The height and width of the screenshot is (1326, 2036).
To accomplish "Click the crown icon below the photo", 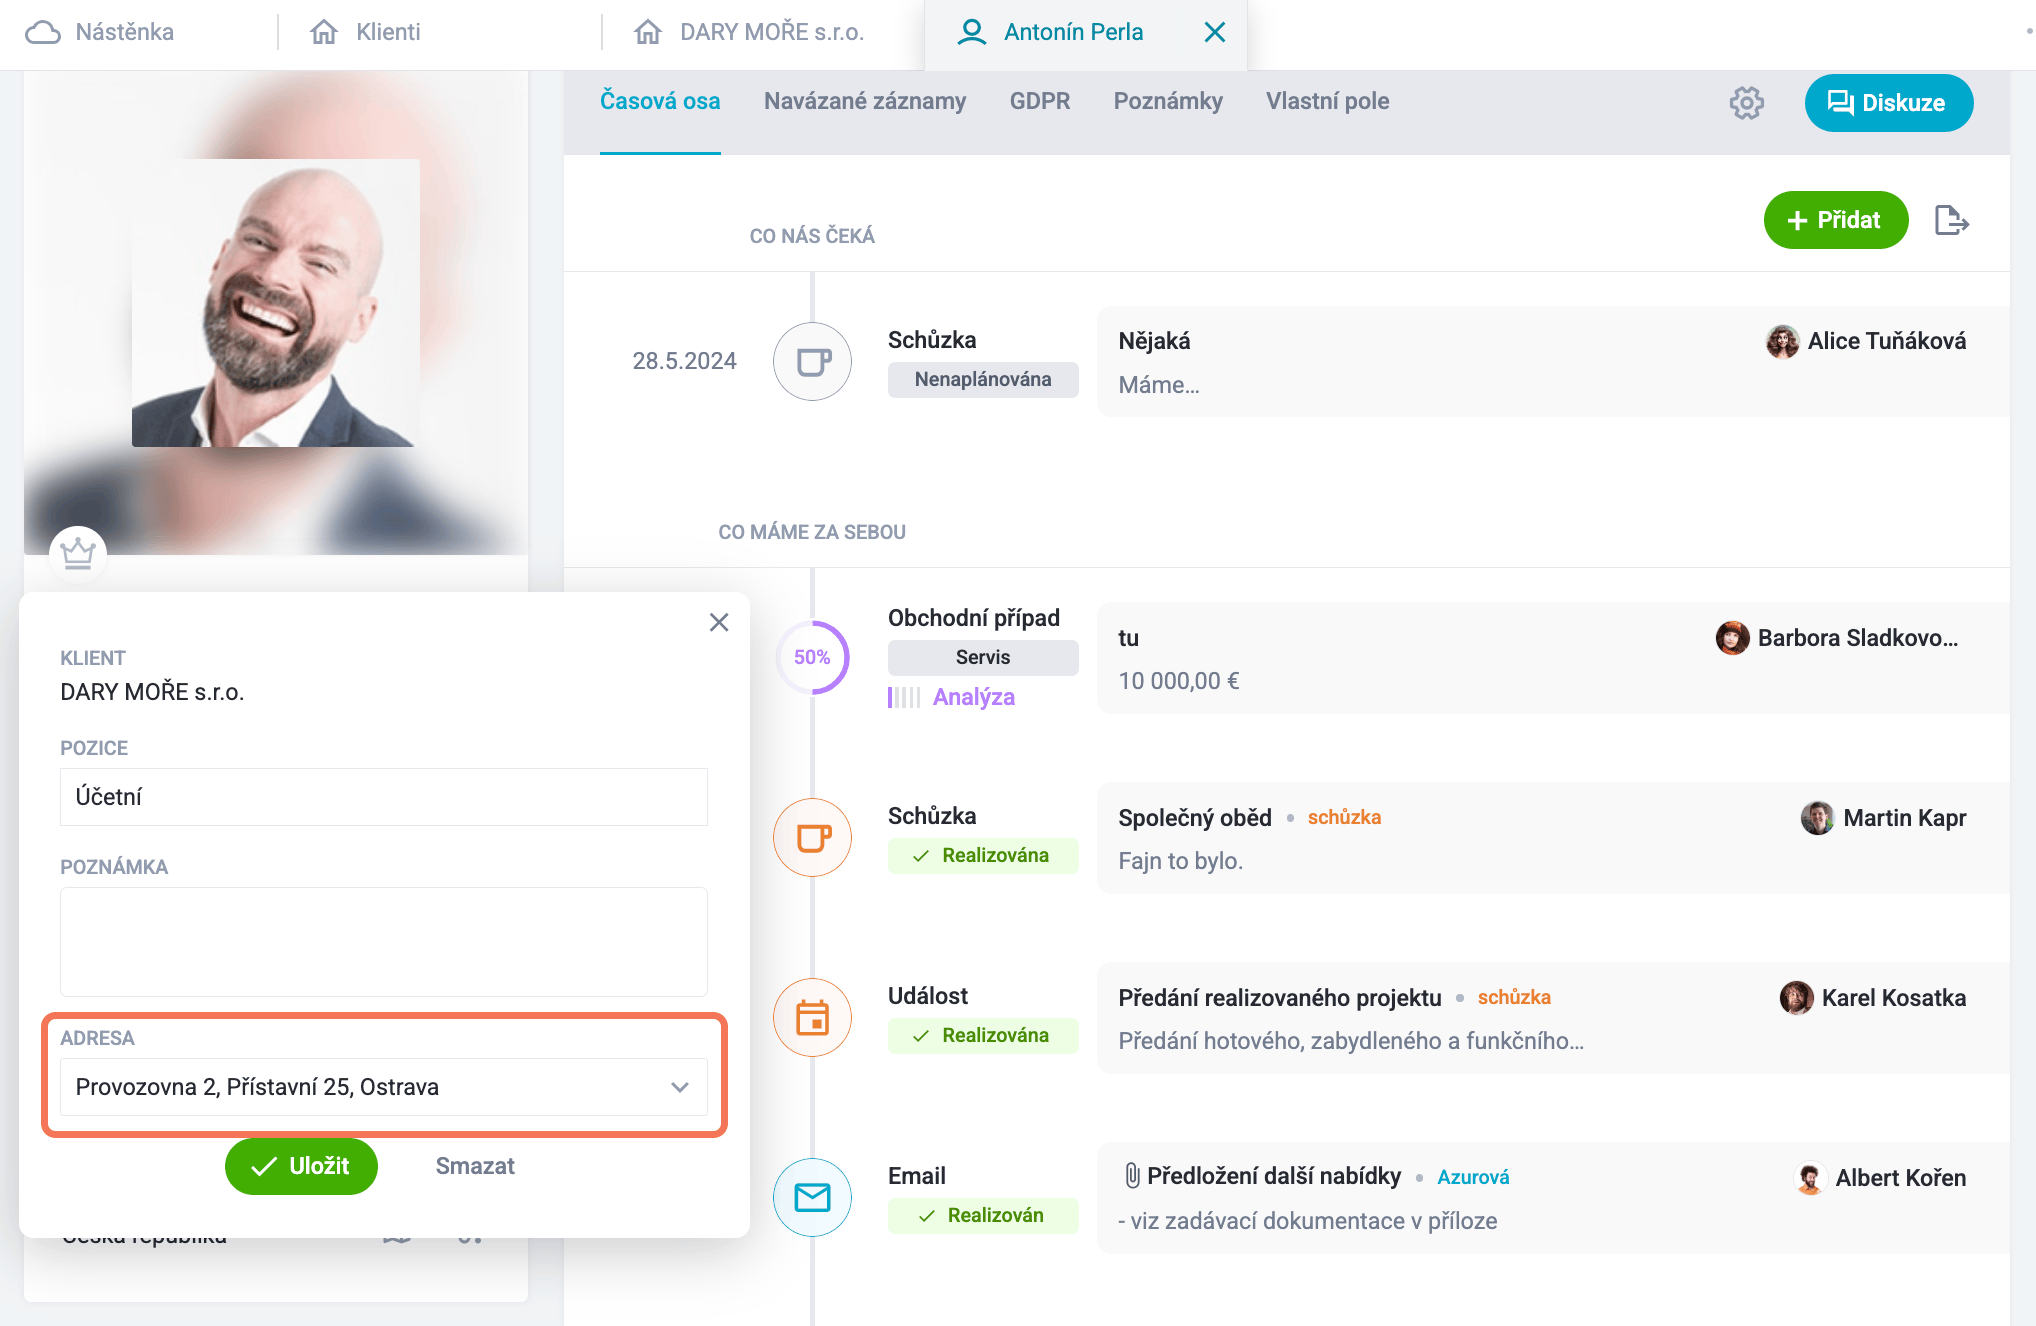I will point(78,553).
